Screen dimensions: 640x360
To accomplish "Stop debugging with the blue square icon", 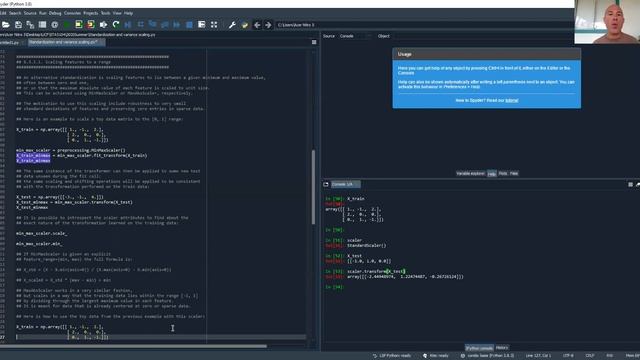I will [189, 25].
